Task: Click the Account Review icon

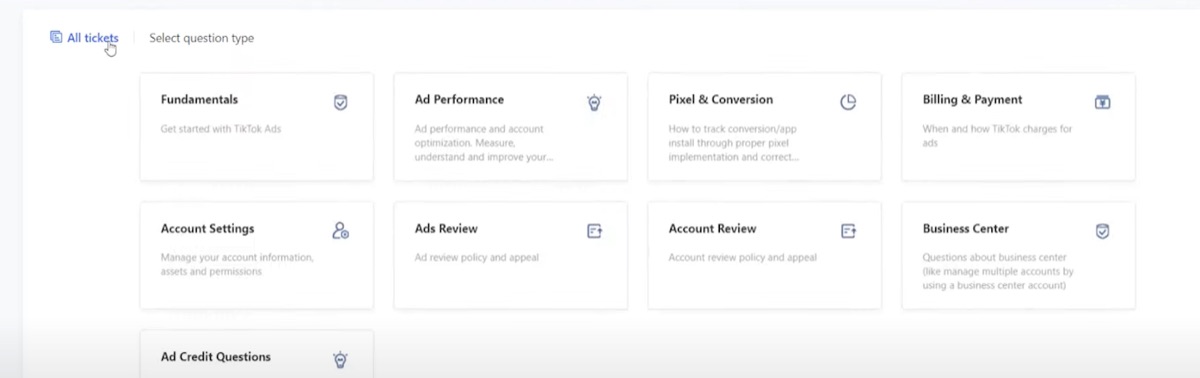Action: (x=848, y=231)
